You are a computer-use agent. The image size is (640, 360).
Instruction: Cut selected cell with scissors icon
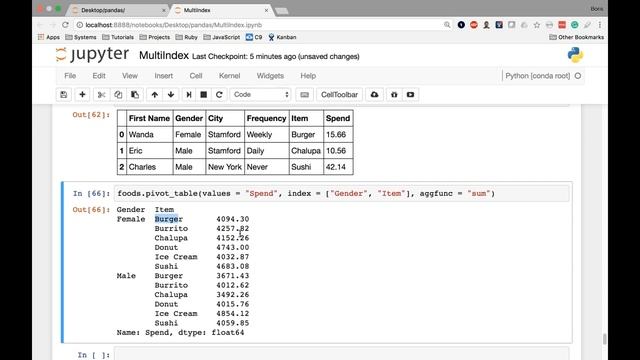[x=102, y=95]
